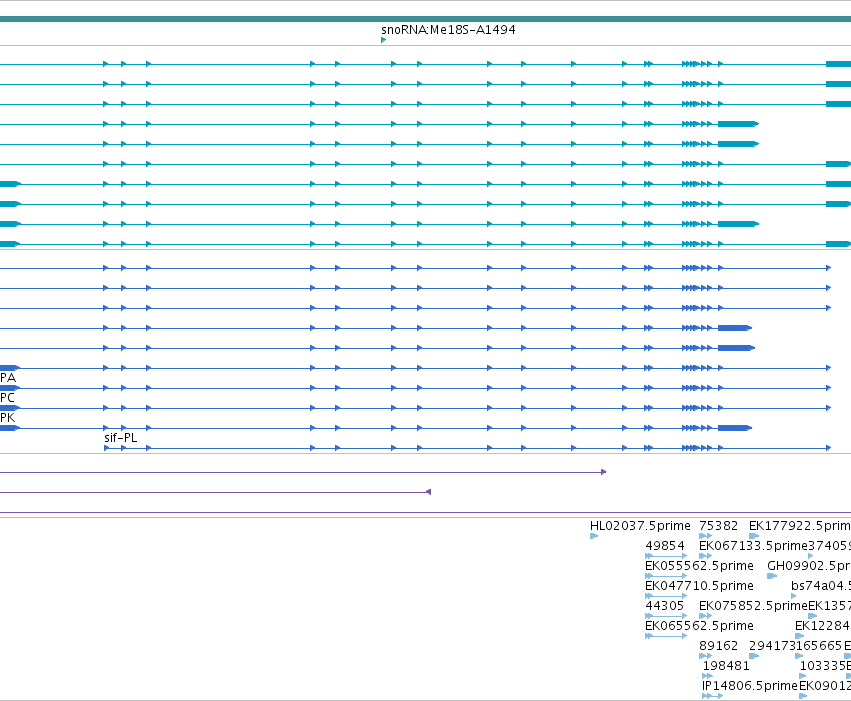Click the EK12284 EST label
This screenshot has width=851, height=701.
coord(823,626)
